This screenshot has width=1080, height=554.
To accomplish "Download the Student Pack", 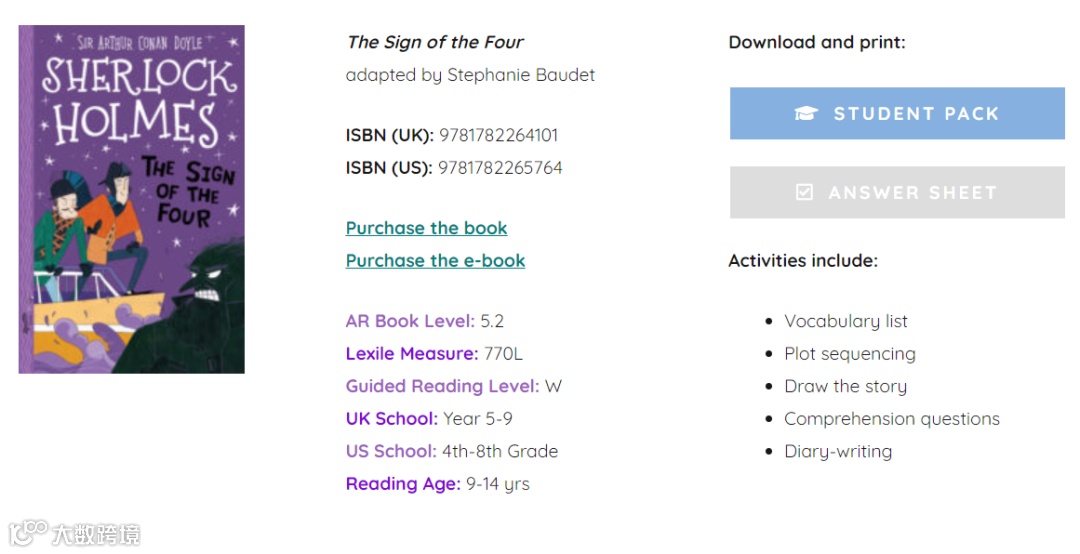I will [897, 114].
